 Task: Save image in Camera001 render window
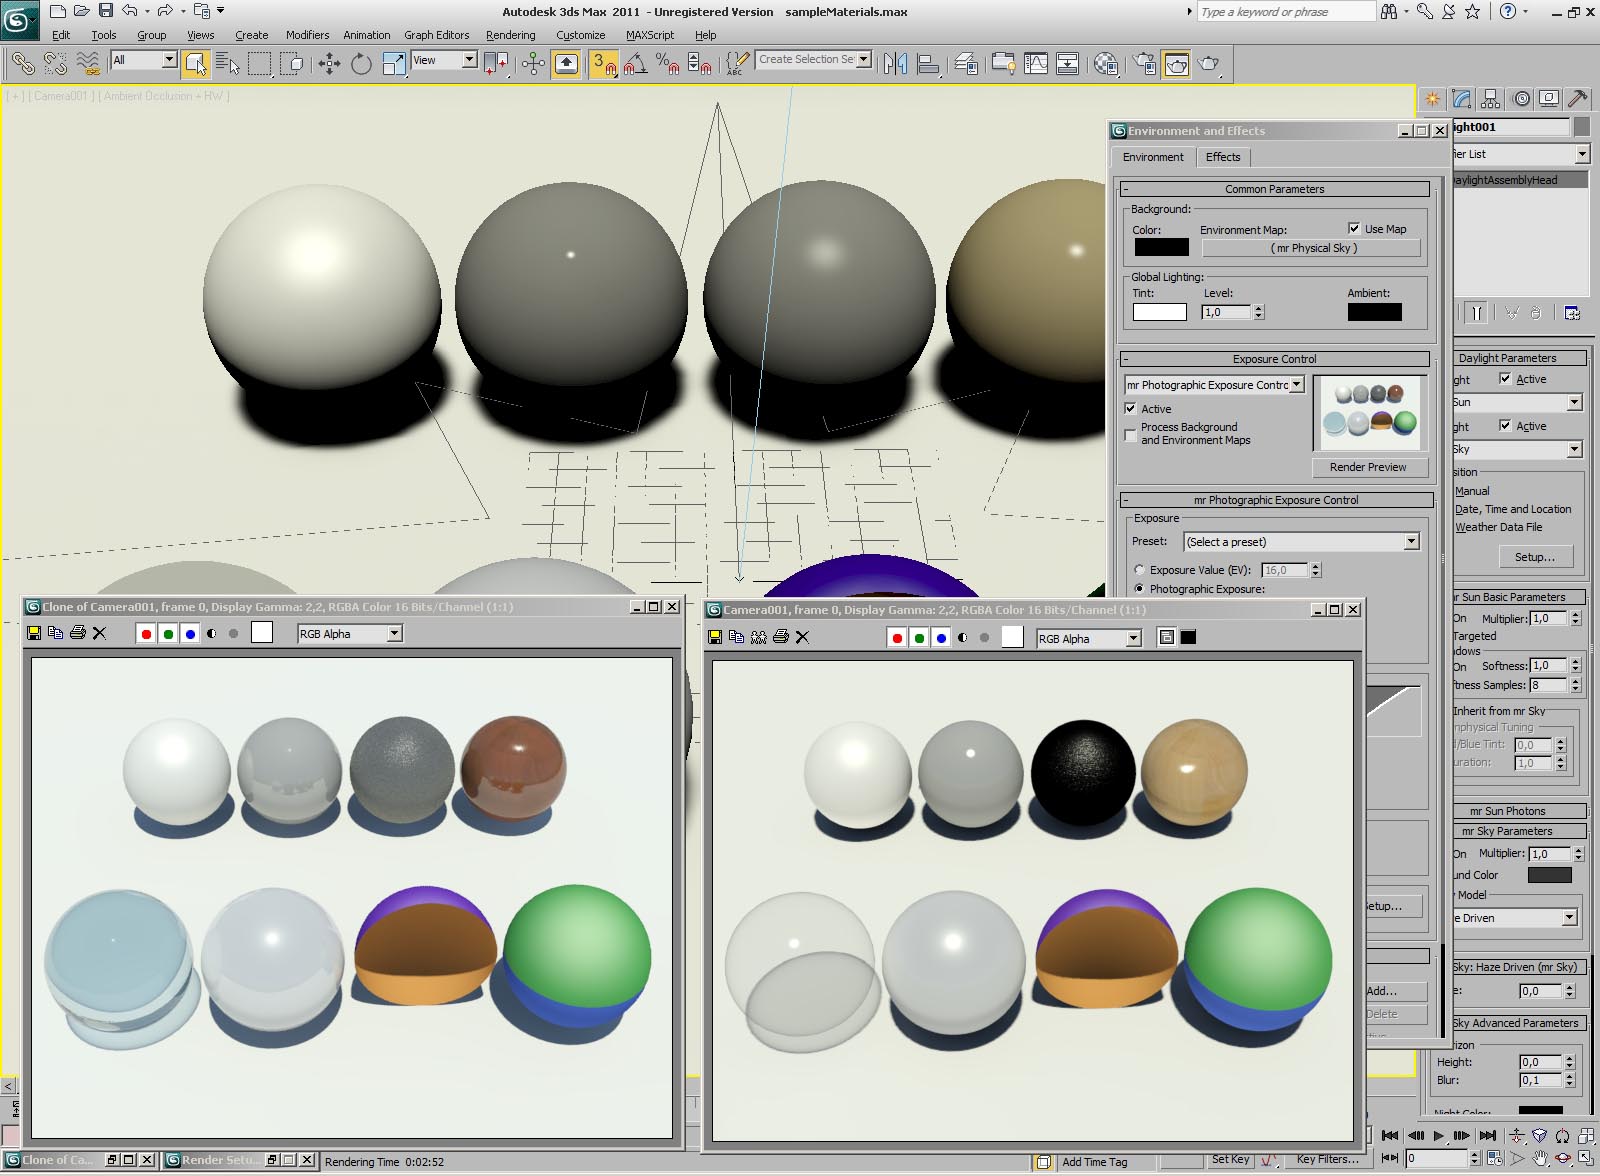click(x=715, y=637)
